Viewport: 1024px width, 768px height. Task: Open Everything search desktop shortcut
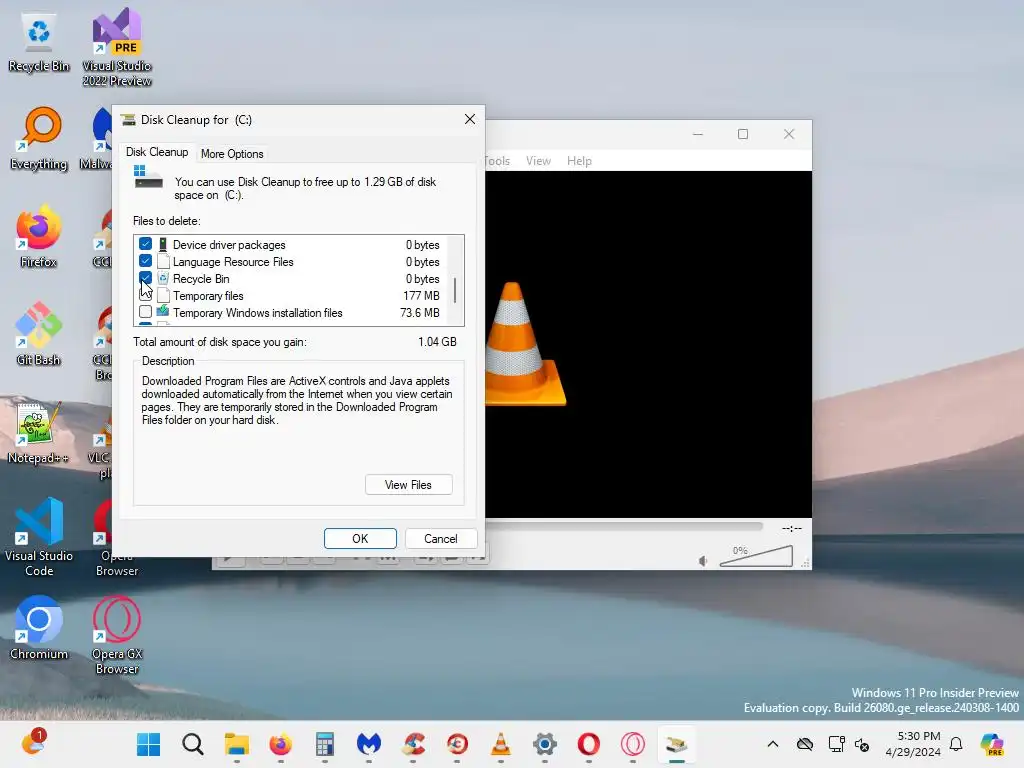tap(39, 138)
